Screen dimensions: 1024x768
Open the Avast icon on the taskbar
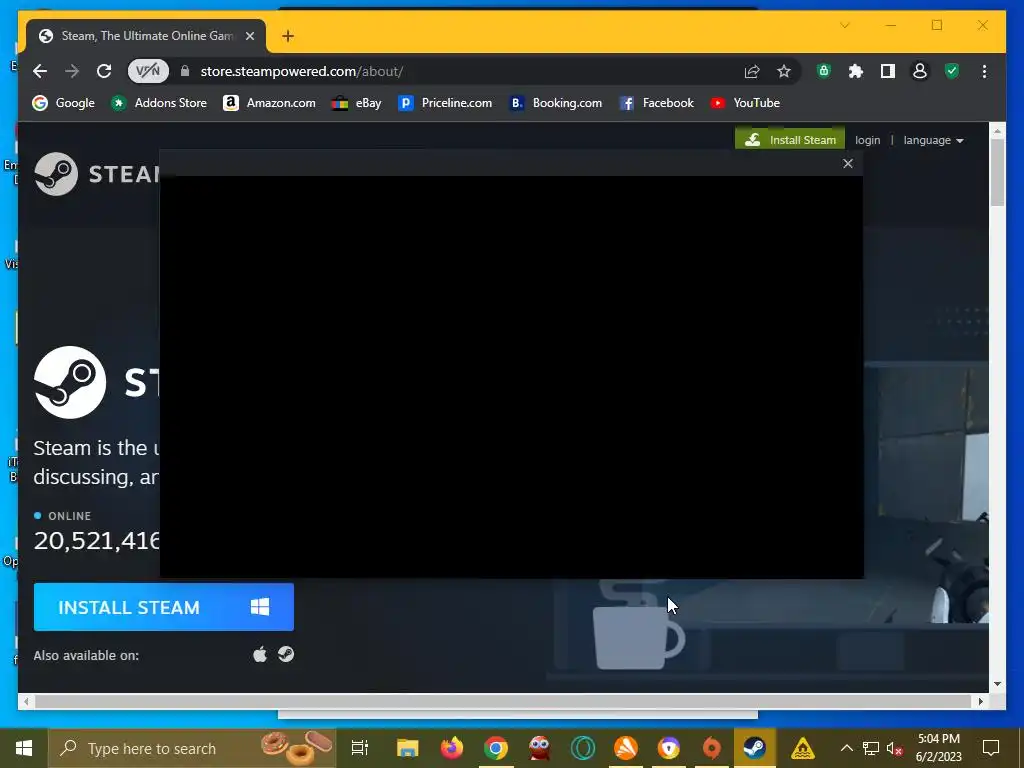point(626,748)
